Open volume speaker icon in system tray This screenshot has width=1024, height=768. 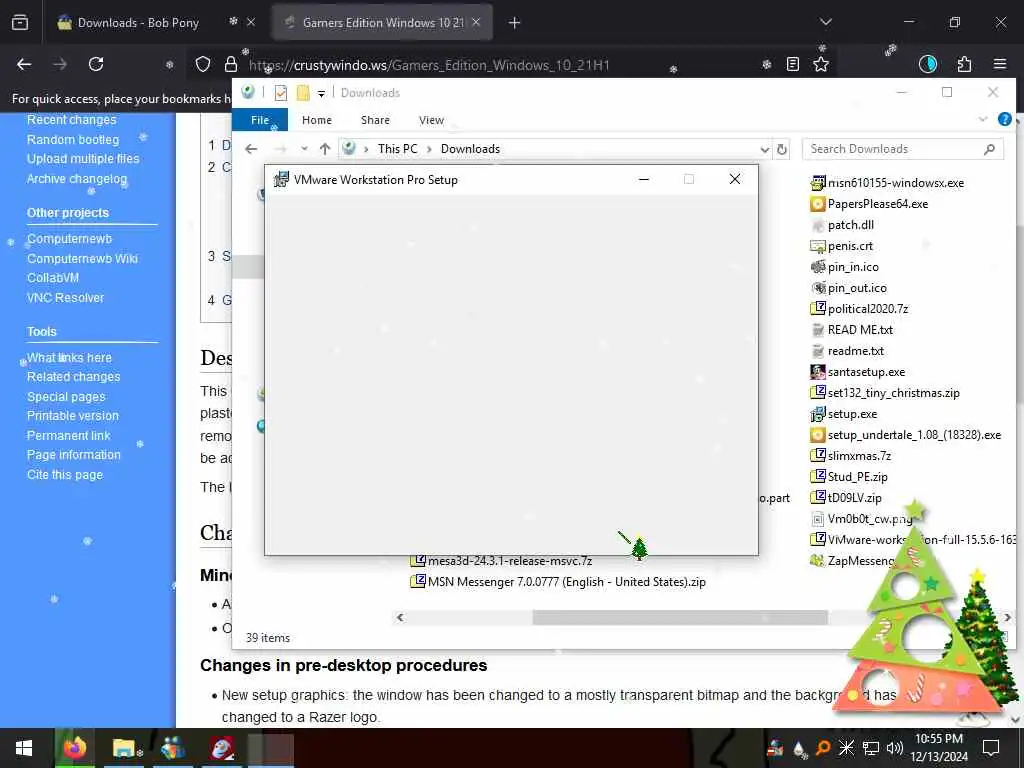point(895,748)
